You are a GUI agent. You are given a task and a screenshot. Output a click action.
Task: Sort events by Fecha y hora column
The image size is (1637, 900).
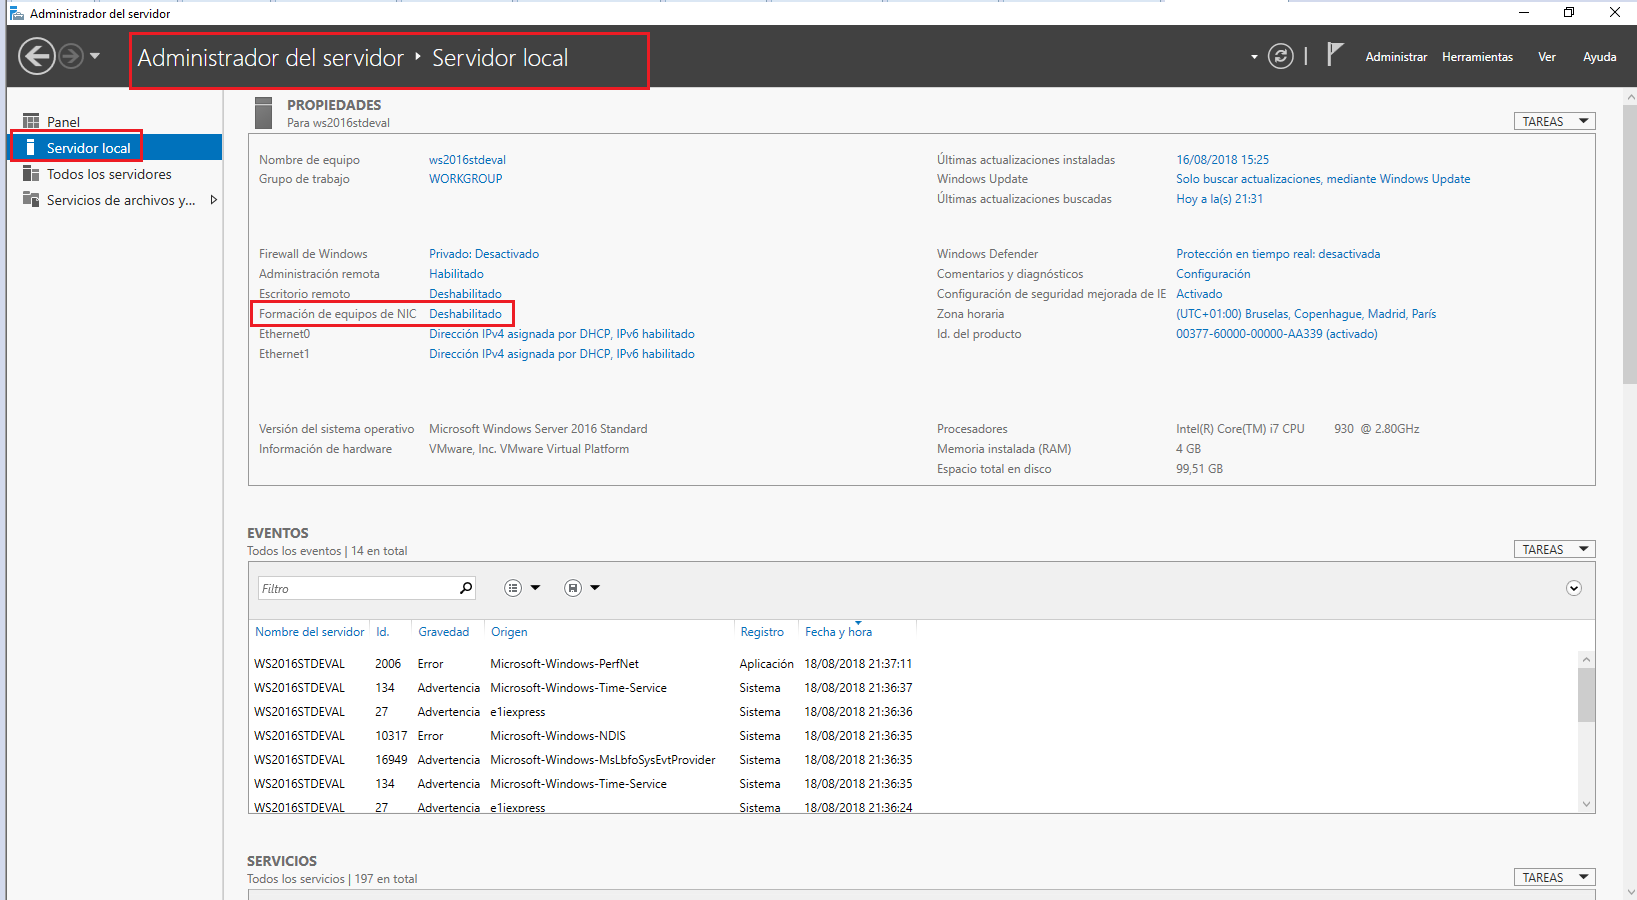(838, 631)
